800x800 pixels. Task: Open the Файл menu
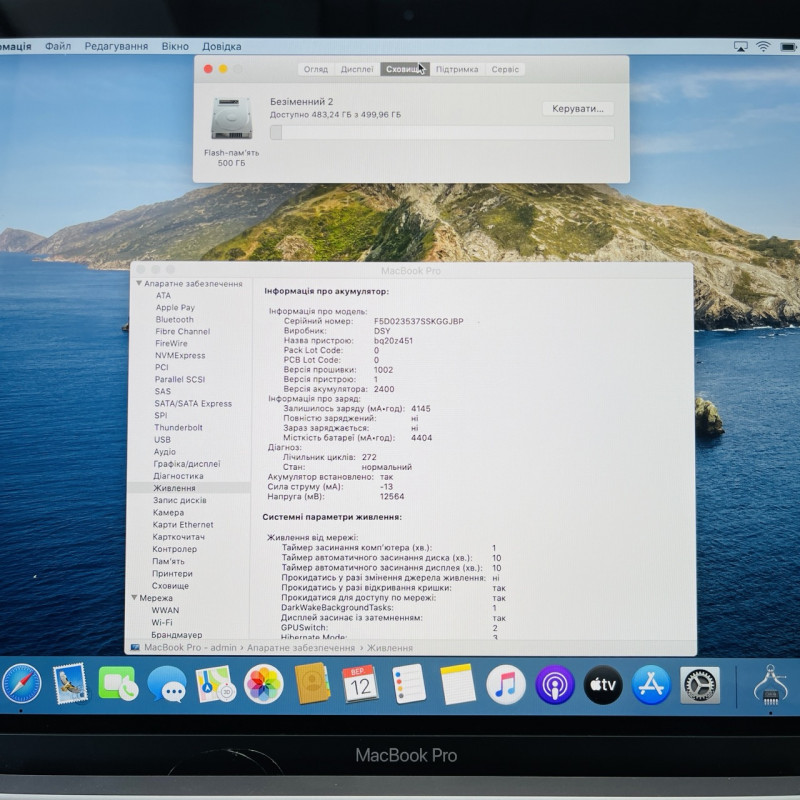pos(58,46)
